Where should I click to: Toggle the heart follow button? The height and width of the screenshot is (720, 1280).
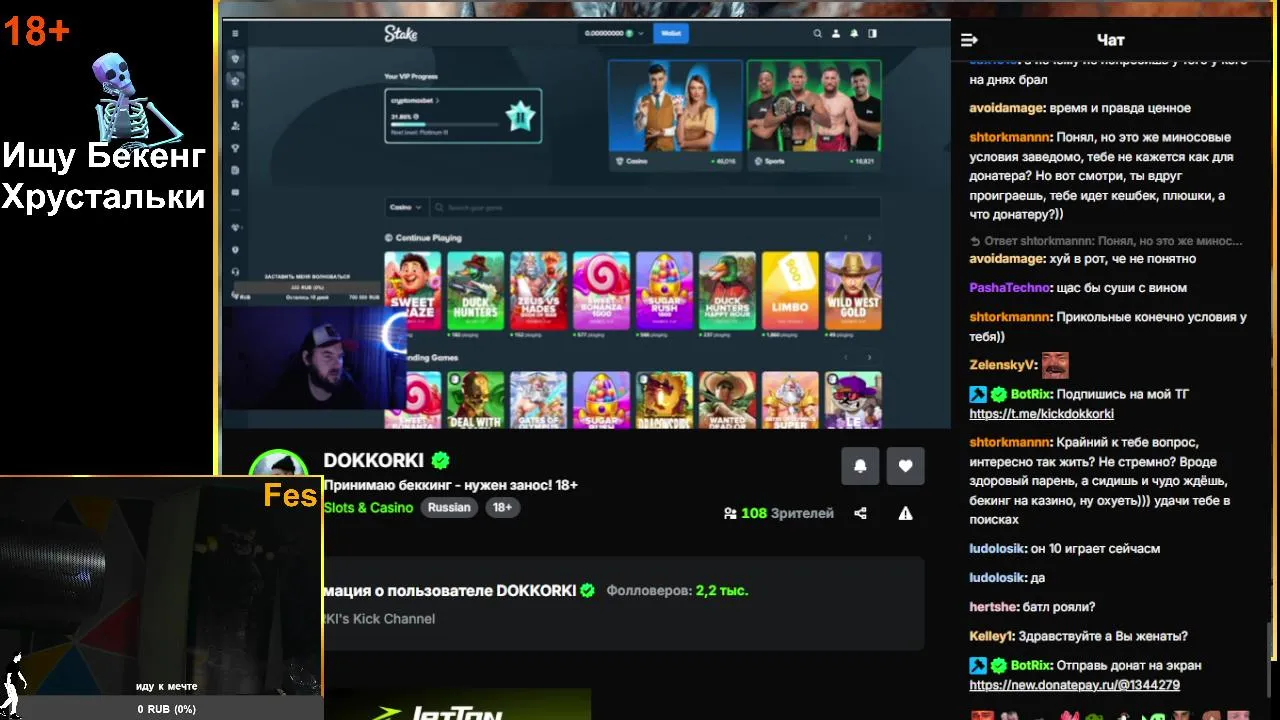coord(905,466)
